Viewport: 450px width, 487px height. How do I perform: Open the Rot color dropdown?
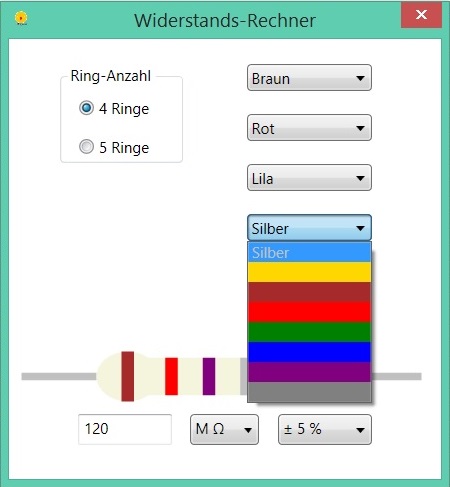point(309,128)
